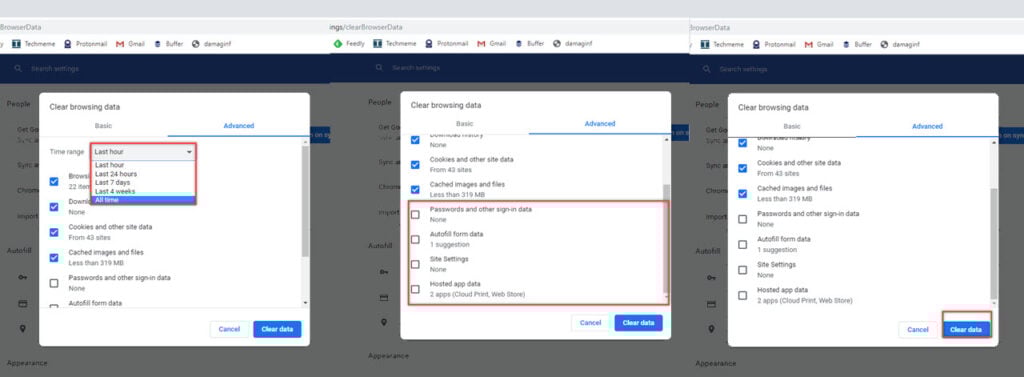This screenshot has height=377, width=1024.
Task: Uncheck Cookies and other site data, middle dialog
Action: [x=415, y=164]
